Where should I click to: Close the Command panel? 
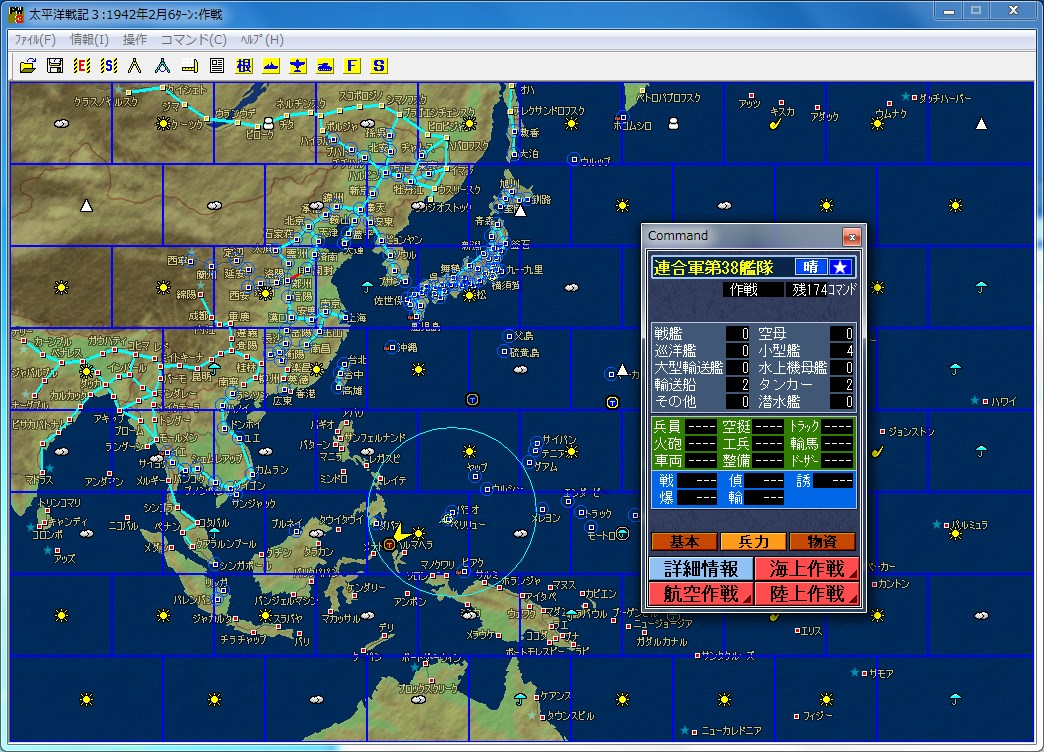point(852,236)
